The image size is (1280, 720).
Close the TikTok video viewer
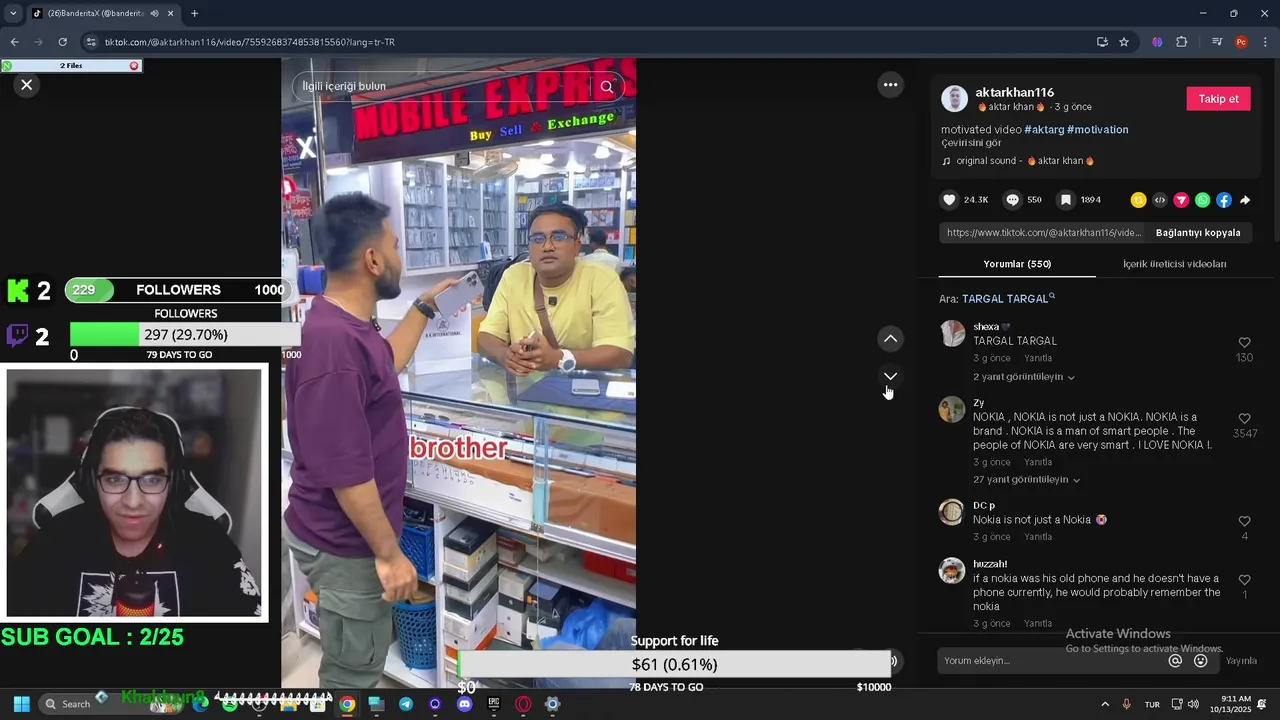[27, 85]
